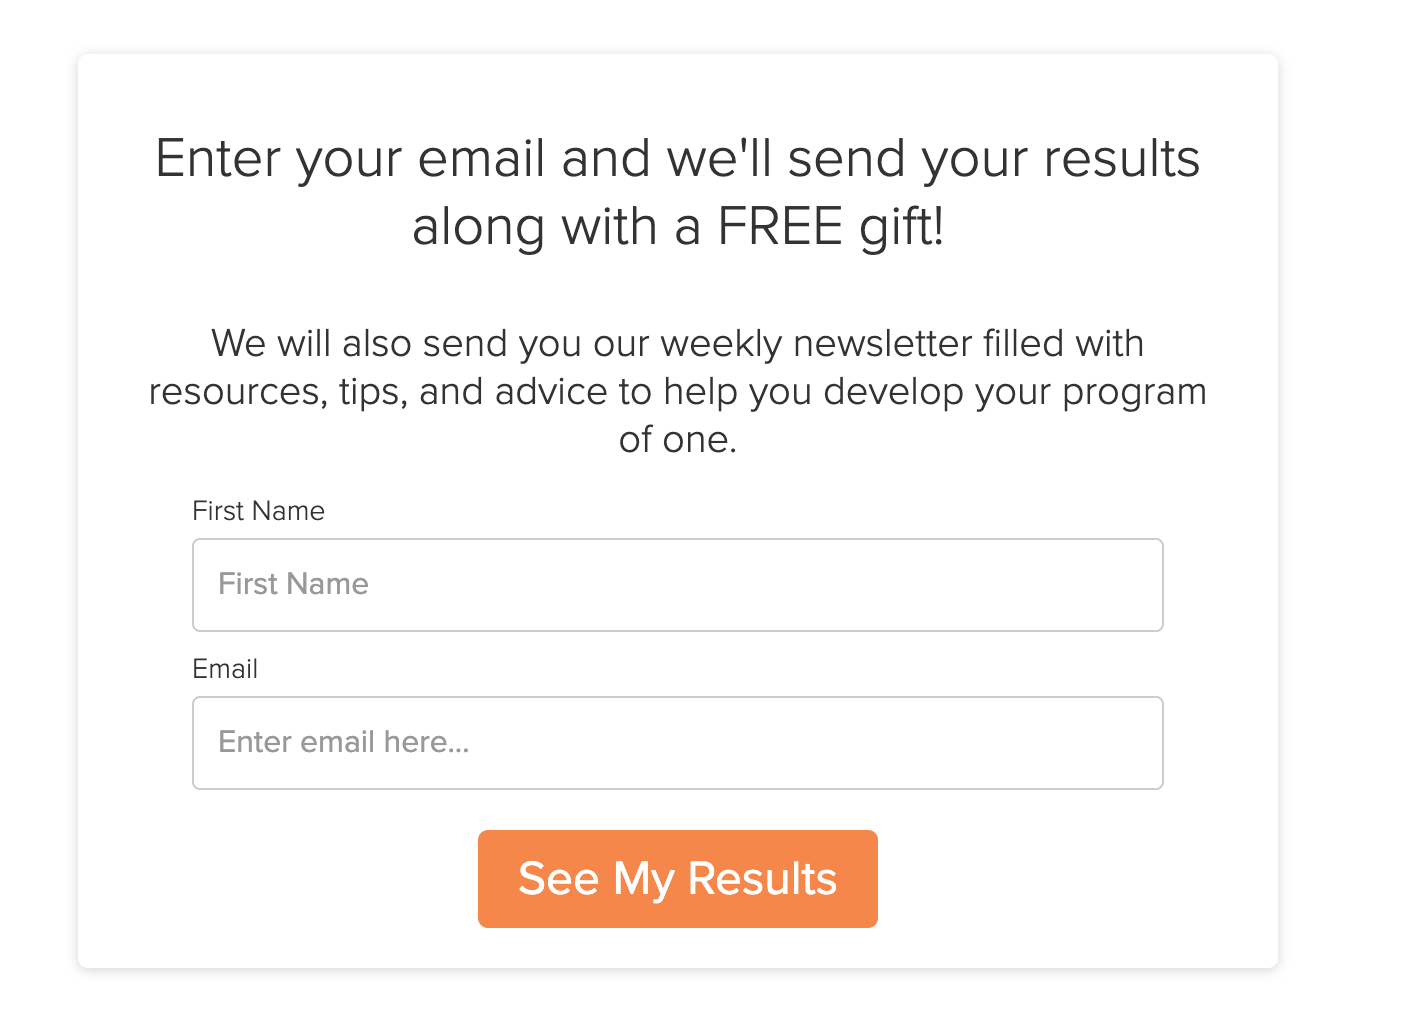Click the "of one." text line
Viewport: 1406px width, 1016px height.
[677, 440]
